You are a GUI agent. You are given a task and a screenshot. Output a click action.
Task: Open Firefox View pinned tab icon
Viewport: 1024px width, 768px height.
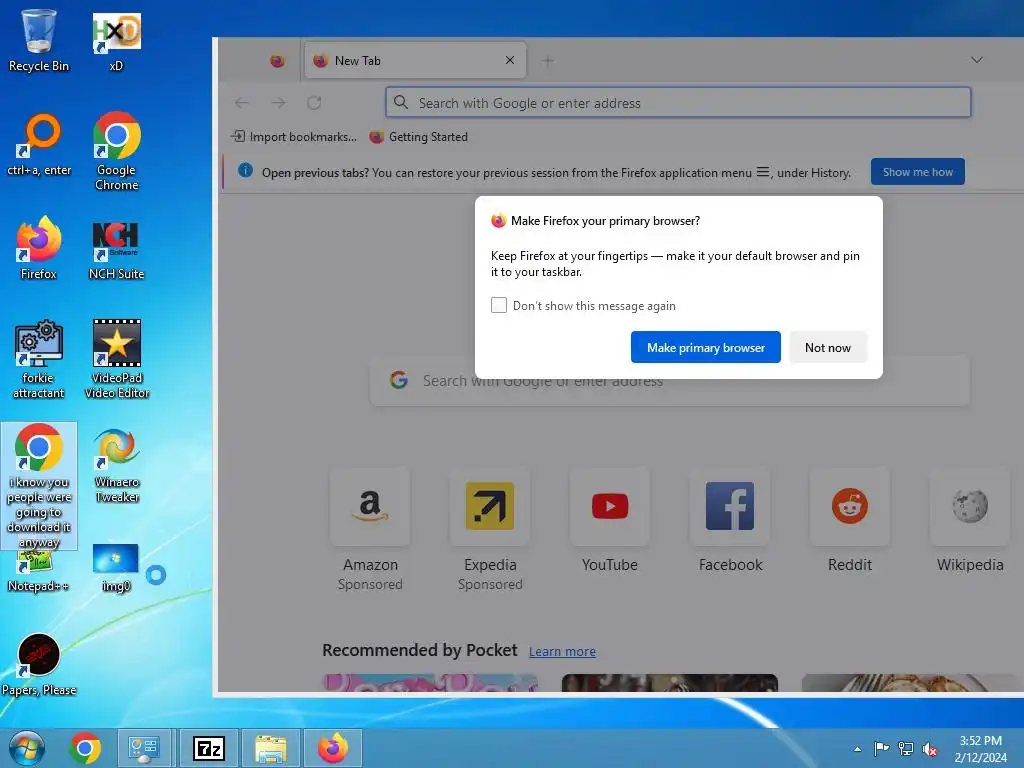click(277, 61)
